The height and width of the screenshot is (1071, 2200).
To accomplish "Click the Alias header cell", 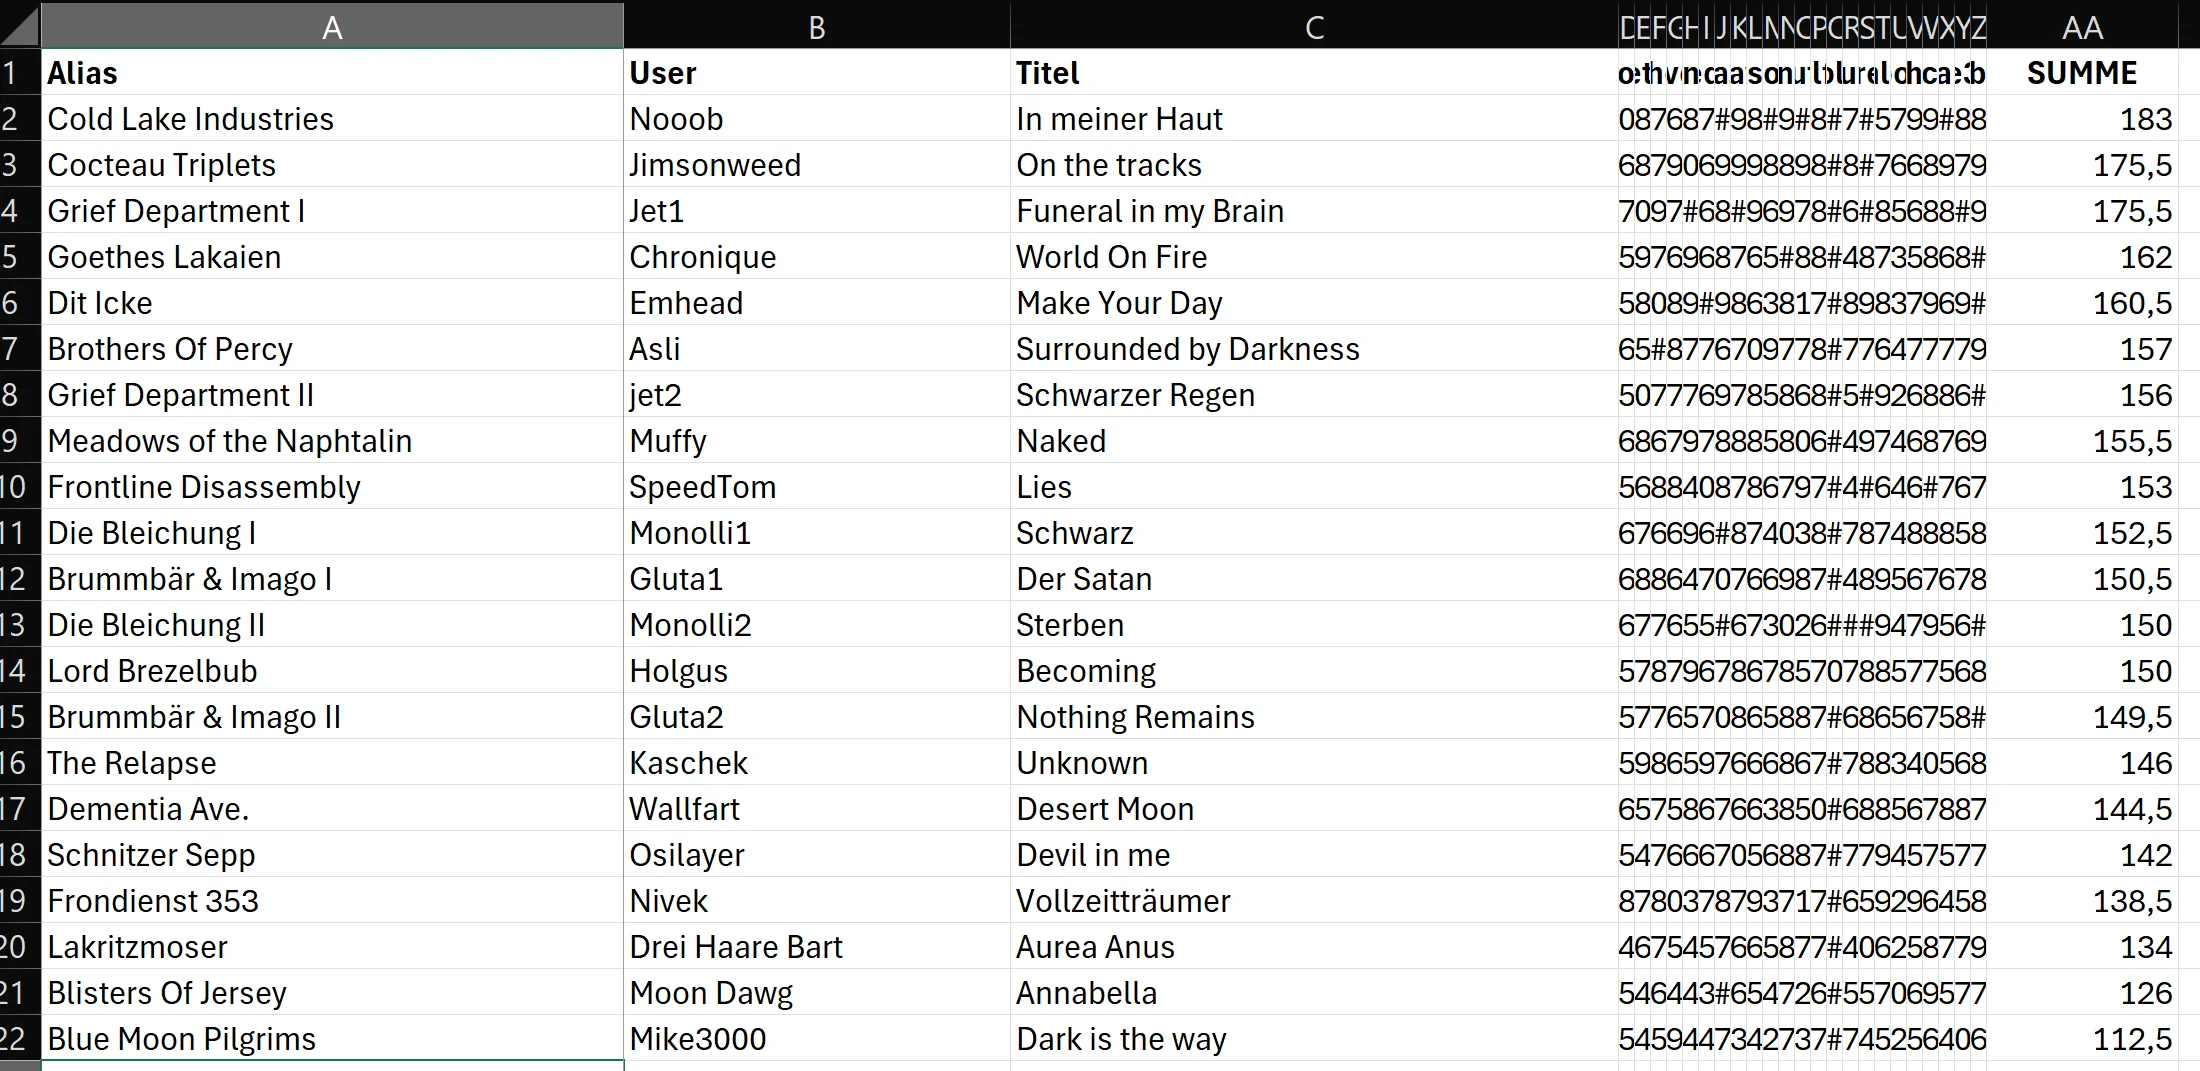I will click(332, 72).
